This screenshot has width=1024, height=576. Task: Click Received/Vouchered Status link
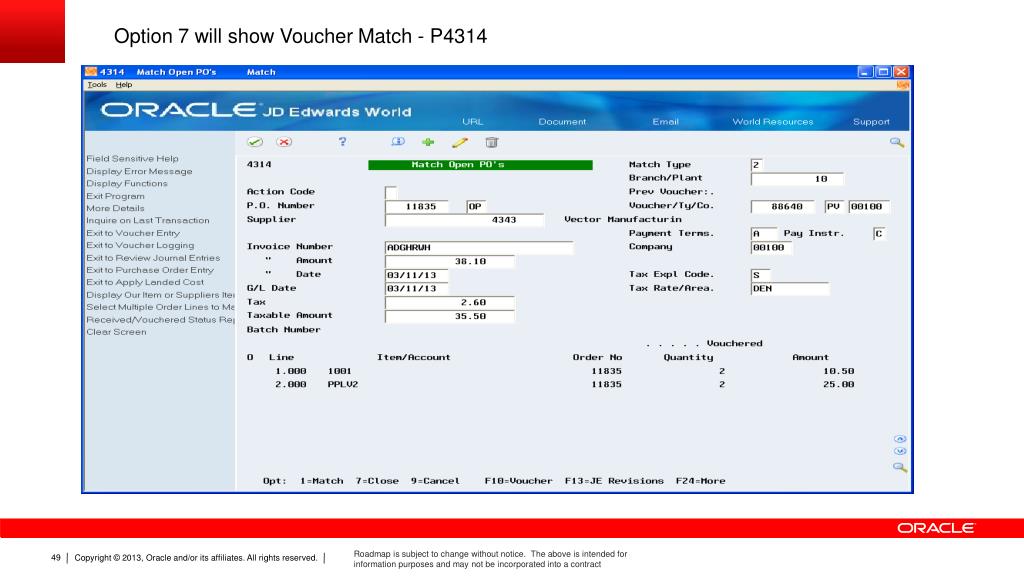click(x=160, y=320)
